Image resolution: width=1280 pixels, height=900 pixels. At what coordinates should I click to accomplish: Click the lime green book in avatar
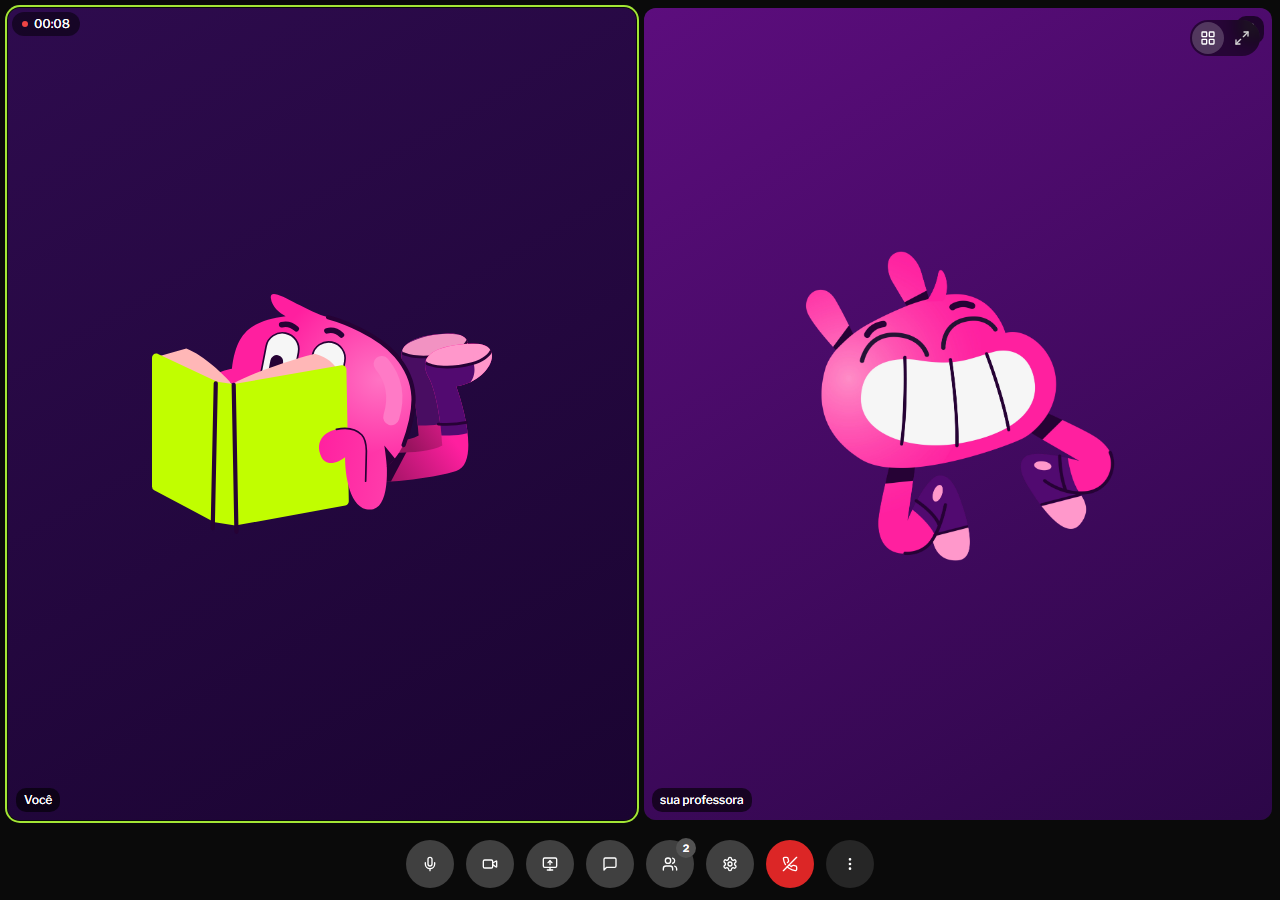(249, 438)
